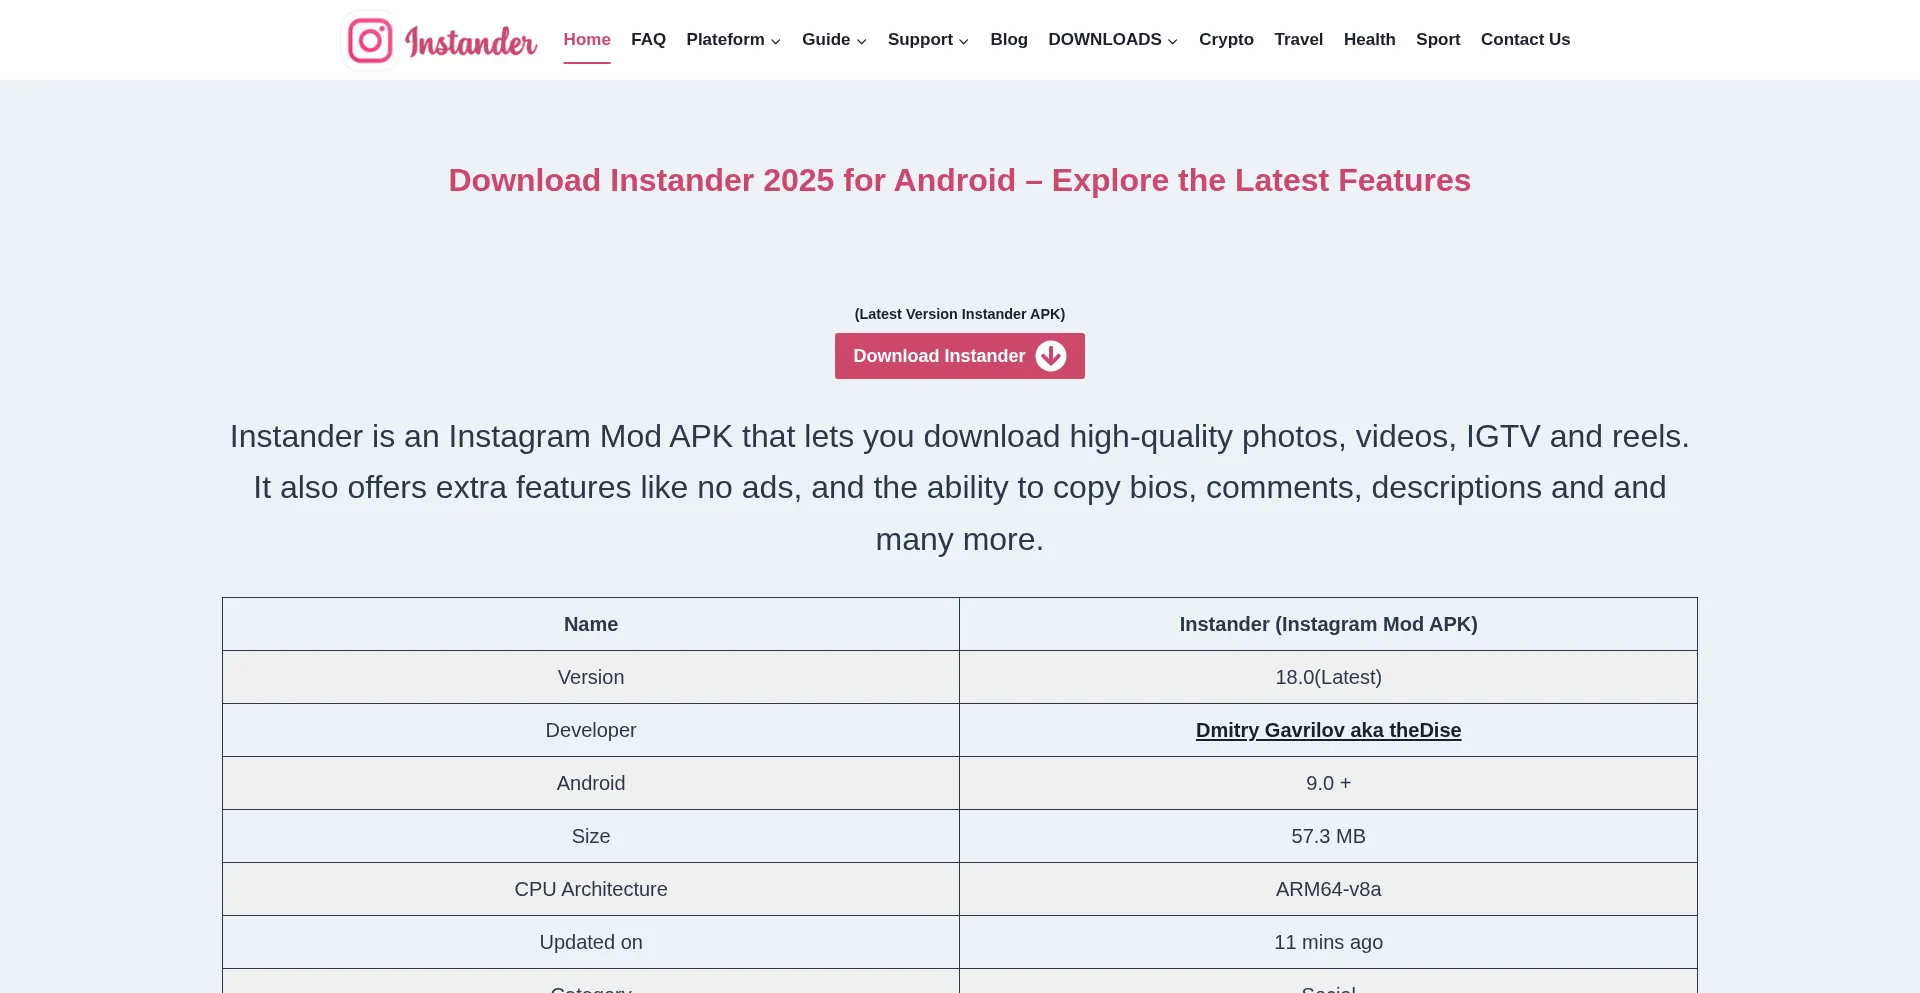The height and width of the screenshot is (993, 1920).
Task: Click the 'Updated on' row label
Action: click(591, 942)
